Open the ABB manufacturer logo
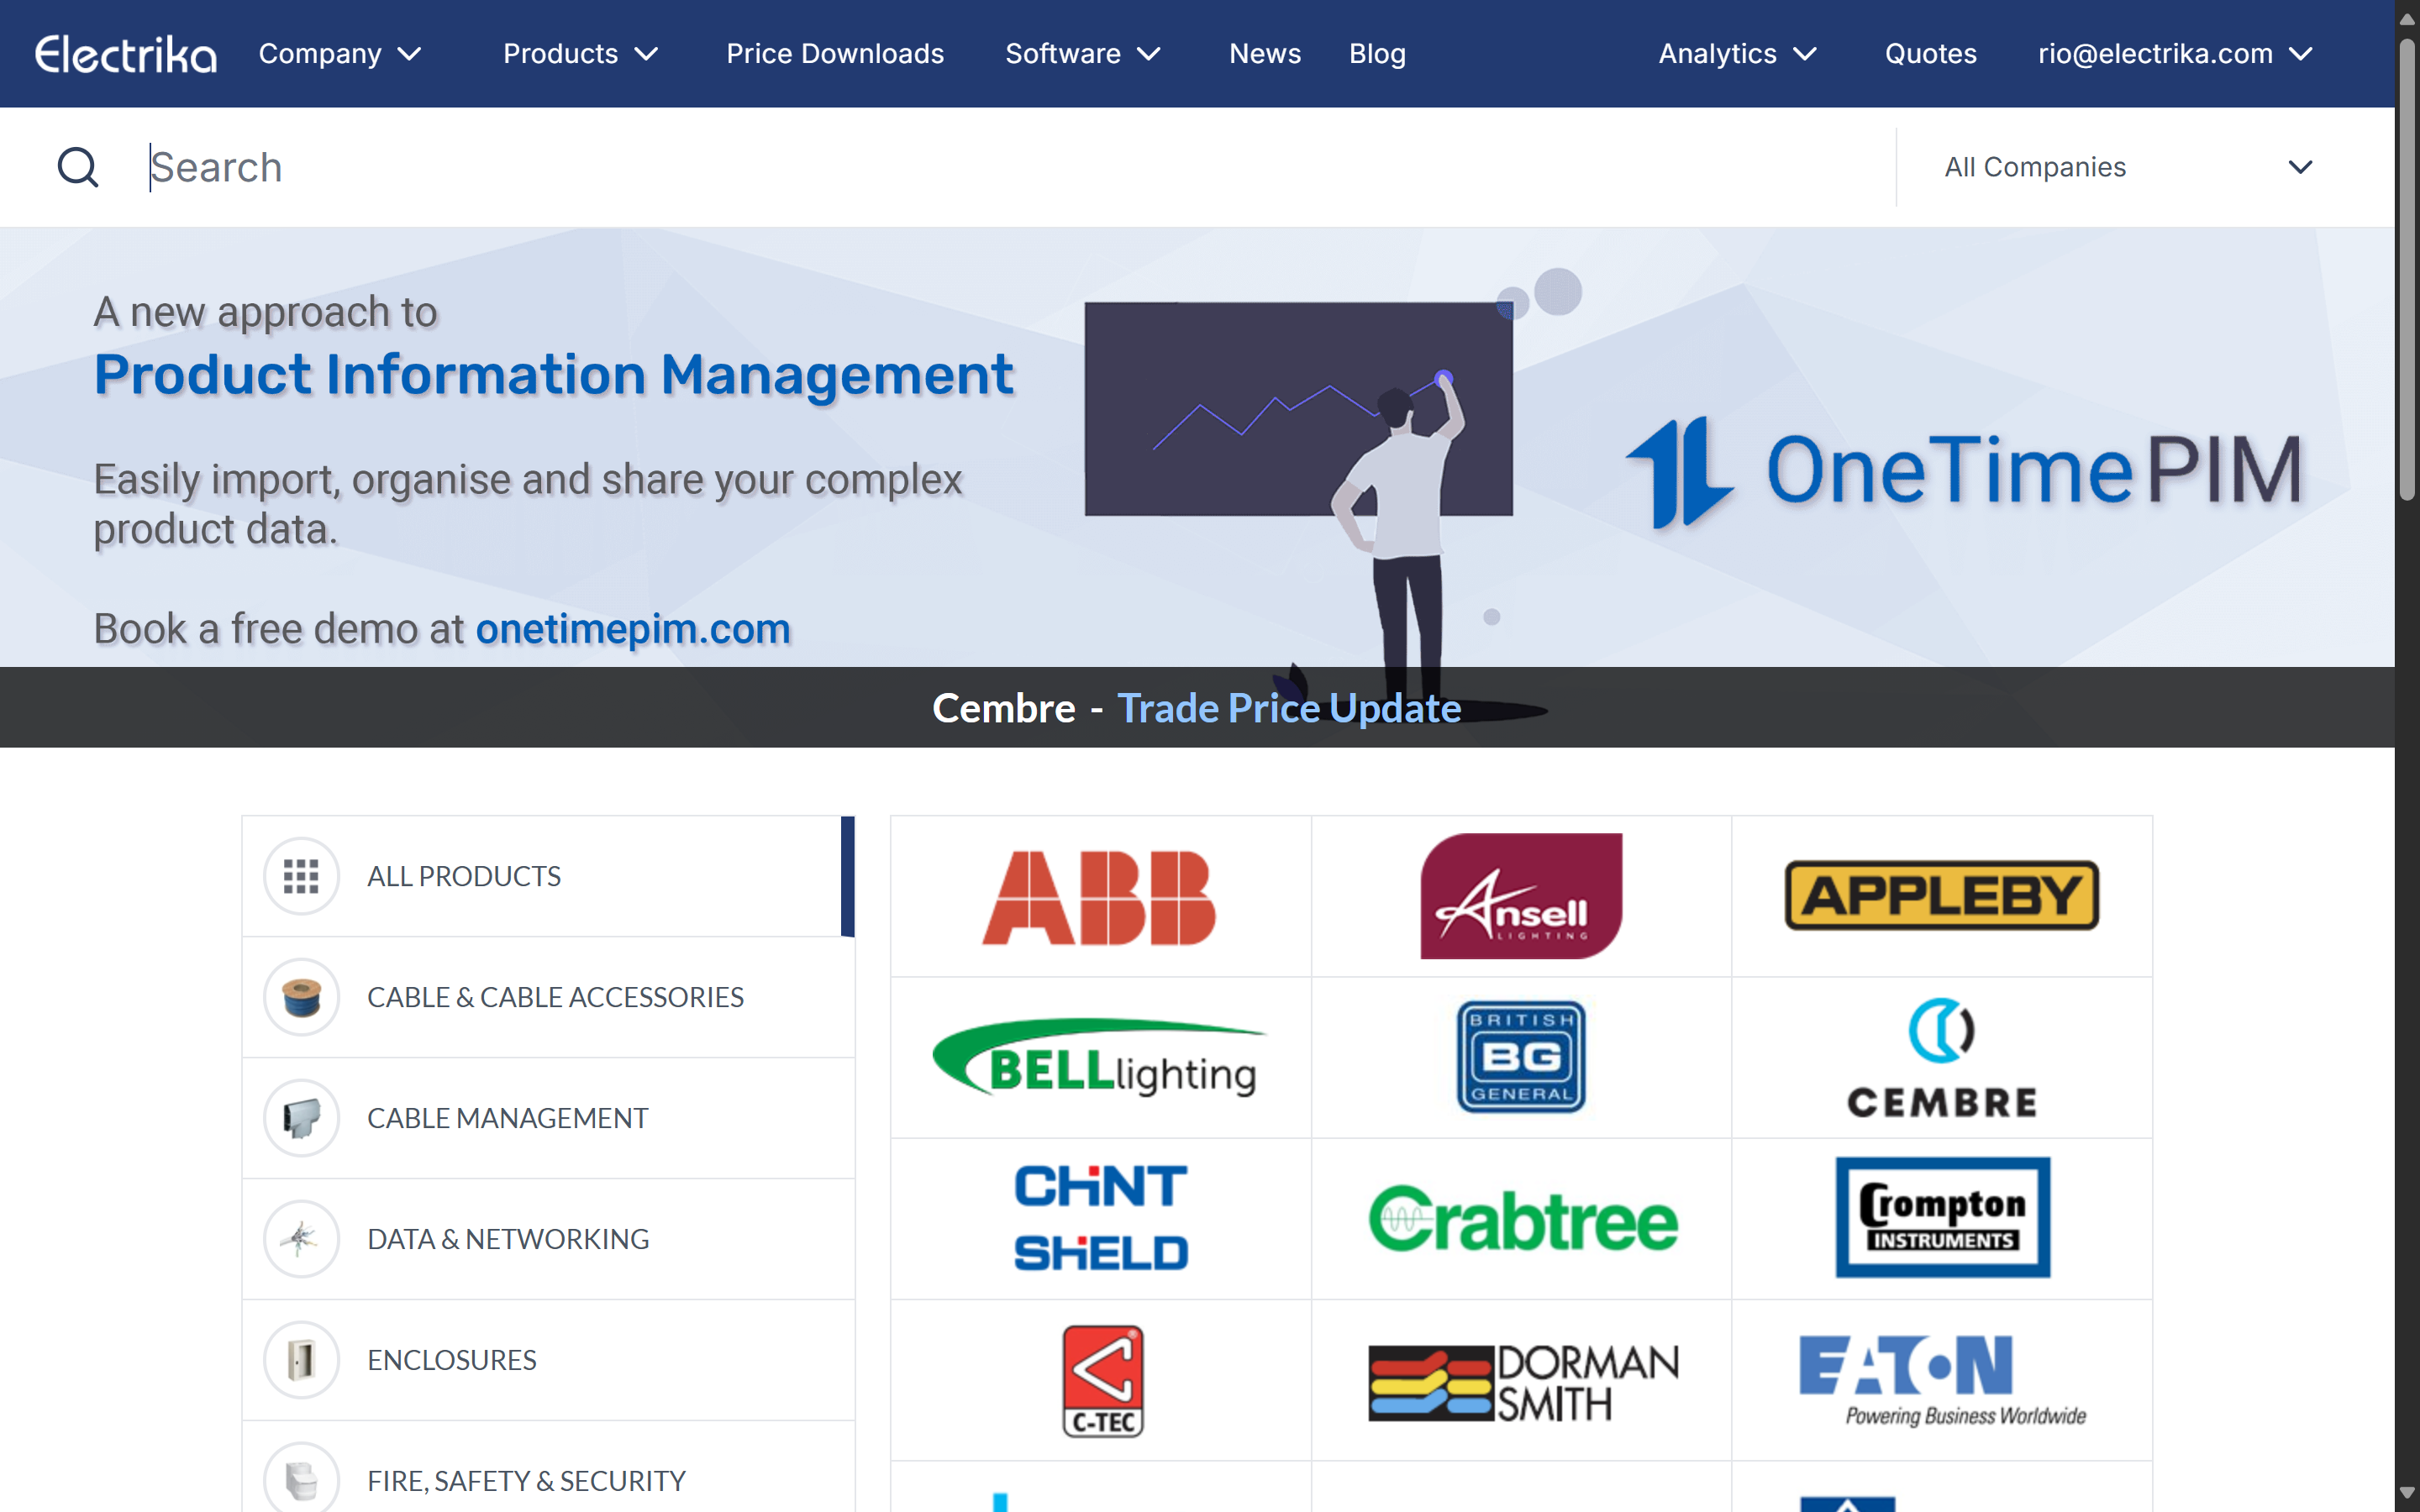 tap(1100, 897)
